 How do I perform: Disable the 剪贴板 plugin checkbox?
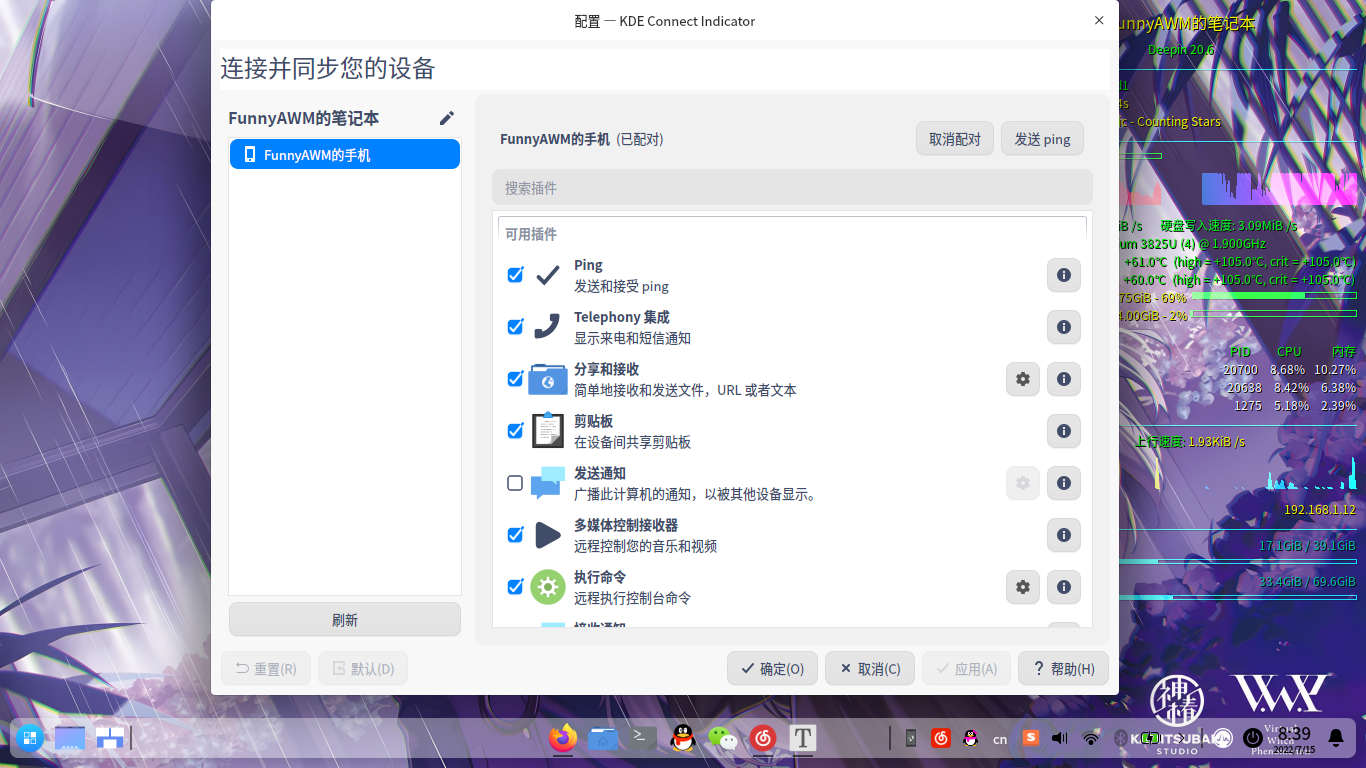(515, 430)
